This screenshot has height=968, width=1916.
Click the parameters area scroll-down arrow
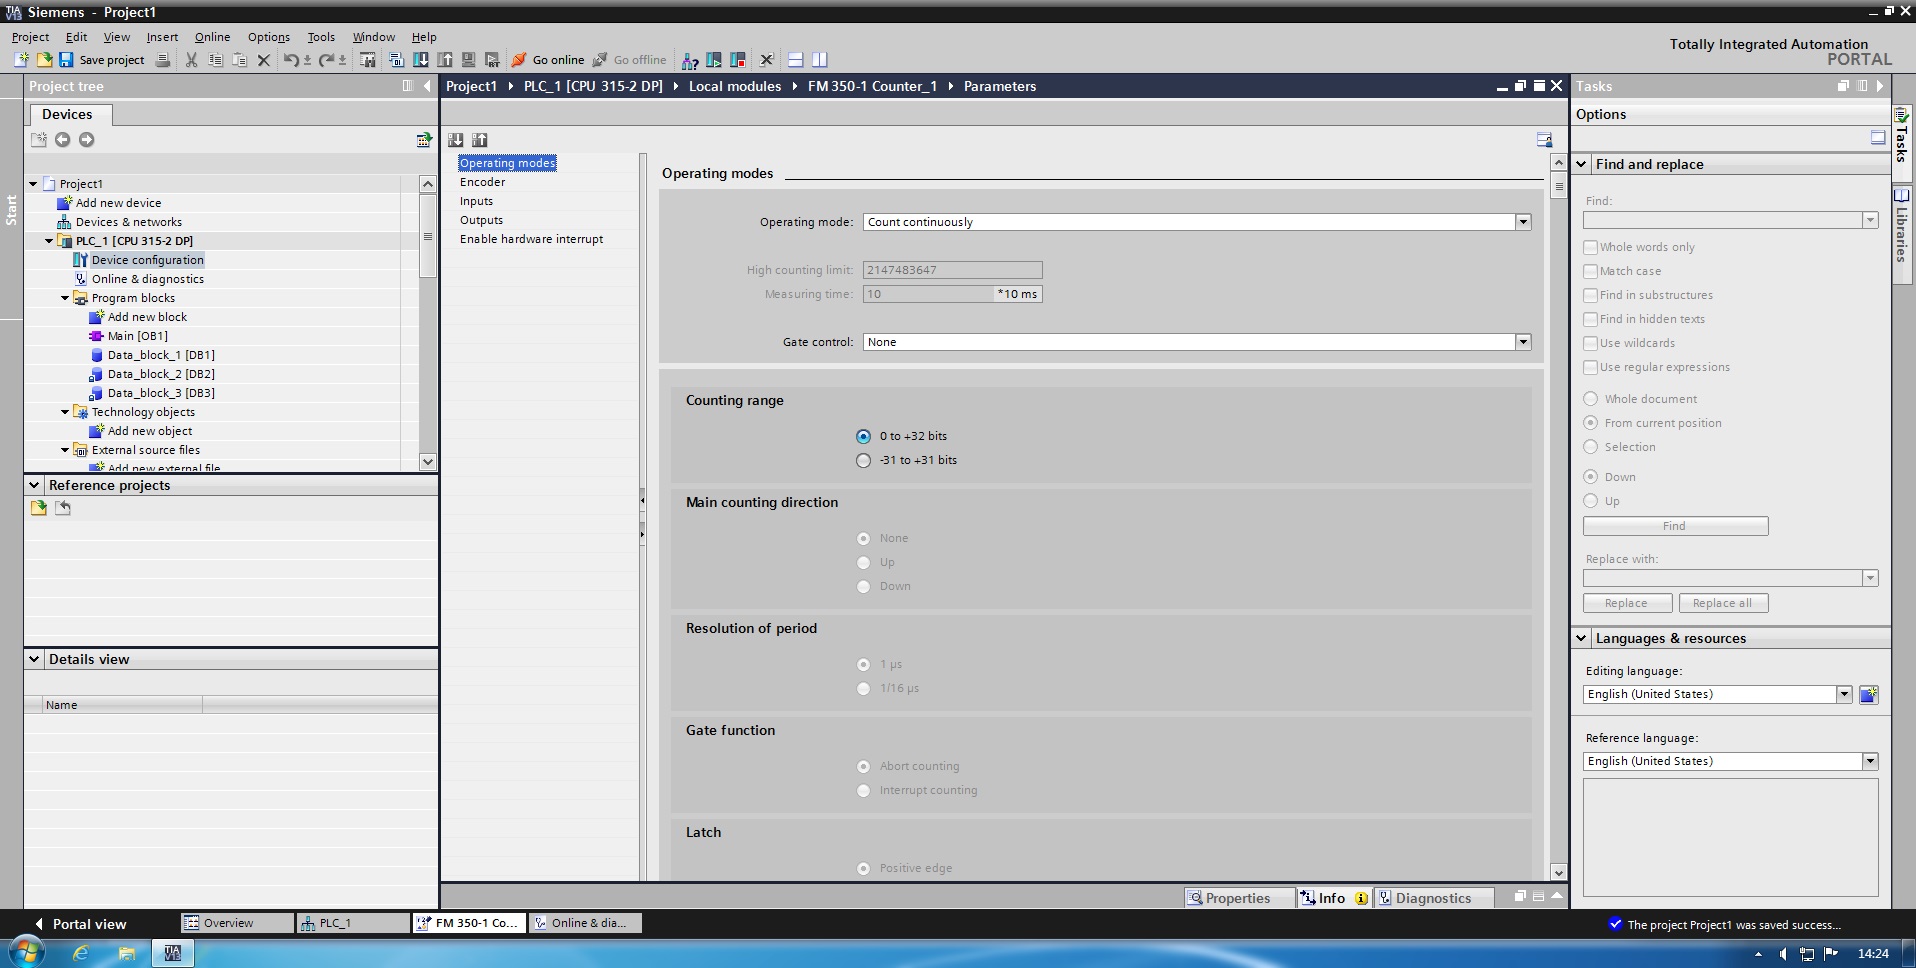[x=1558, y=872]
